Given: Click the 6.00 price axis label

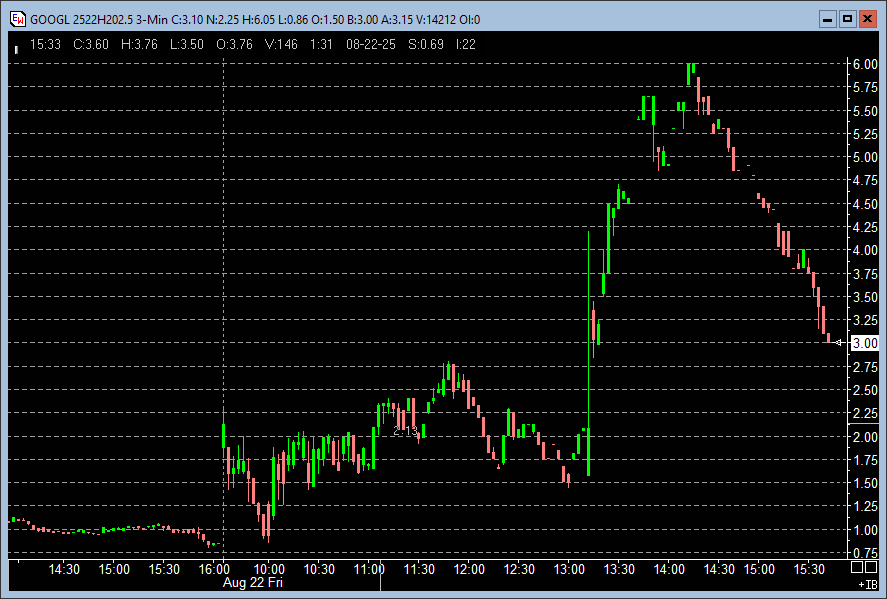Looking at the screenshot, I should pyautogui.click(x=865, y=64).
